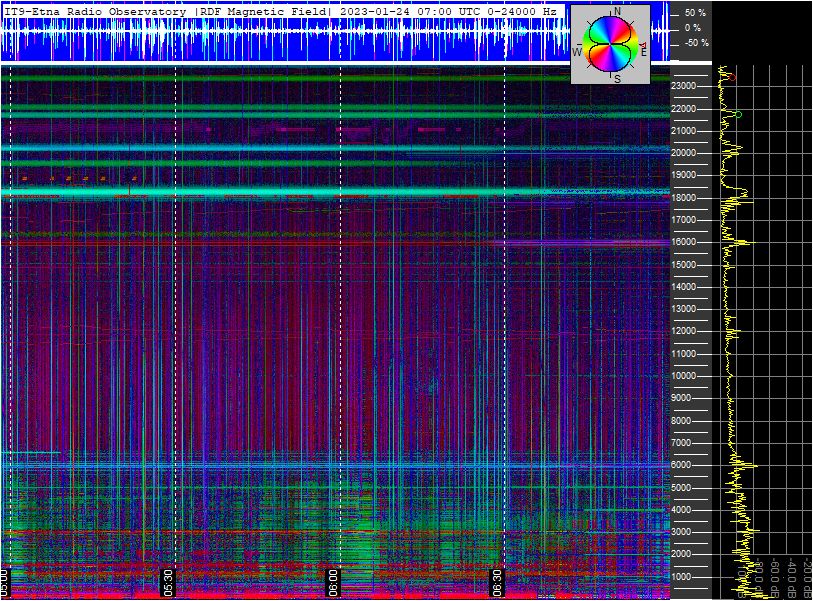Click the 05:30 time marker
Image resolution: width=813 pixels, height=601 pixels.
(169, 582)
